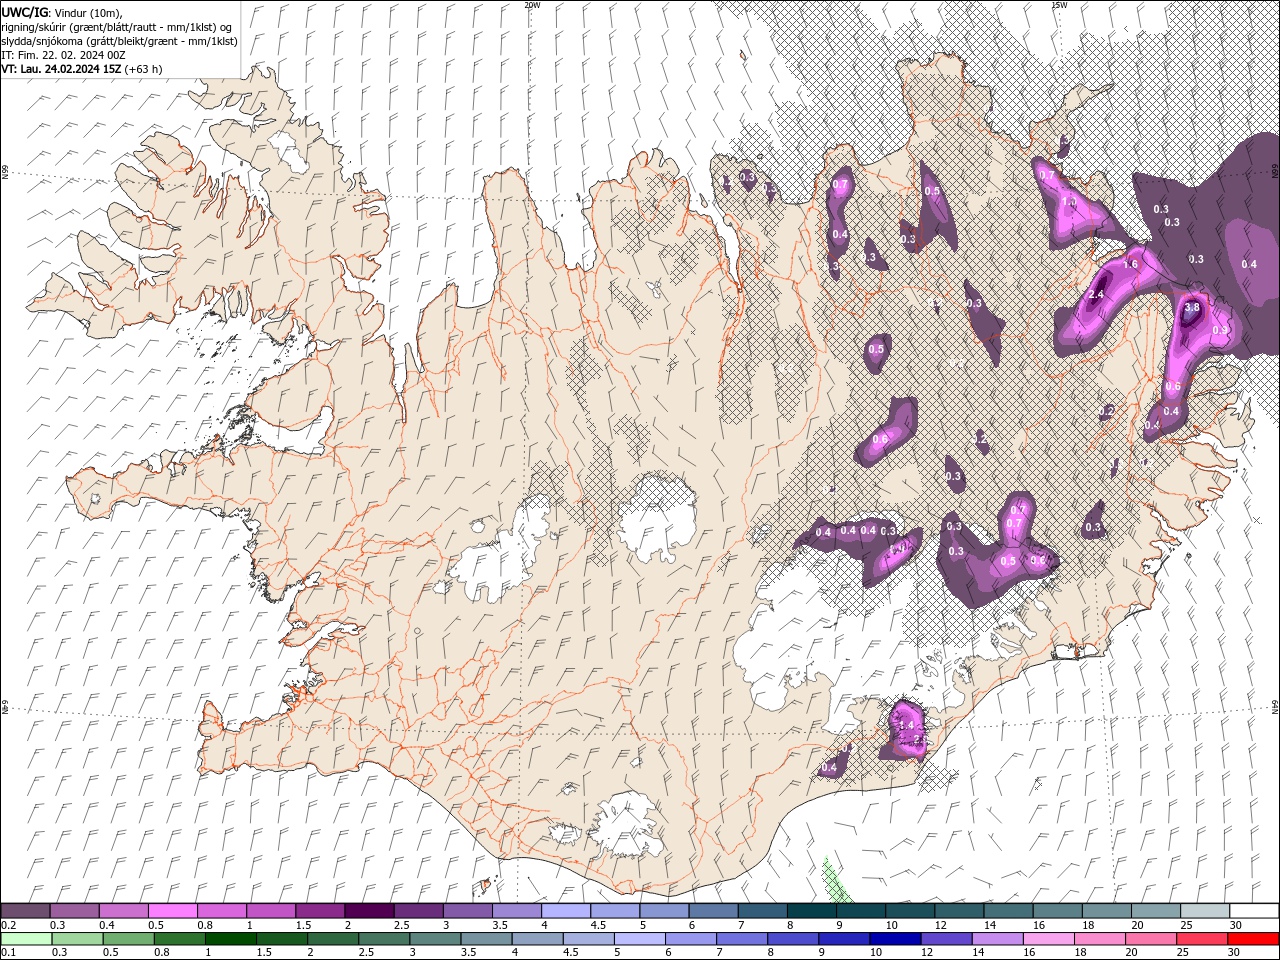Viewport: 1280px width, 960px height.
Task: Click the deep navy blue 10 swatch in bottom legend row
Action: tap(894, 939)
